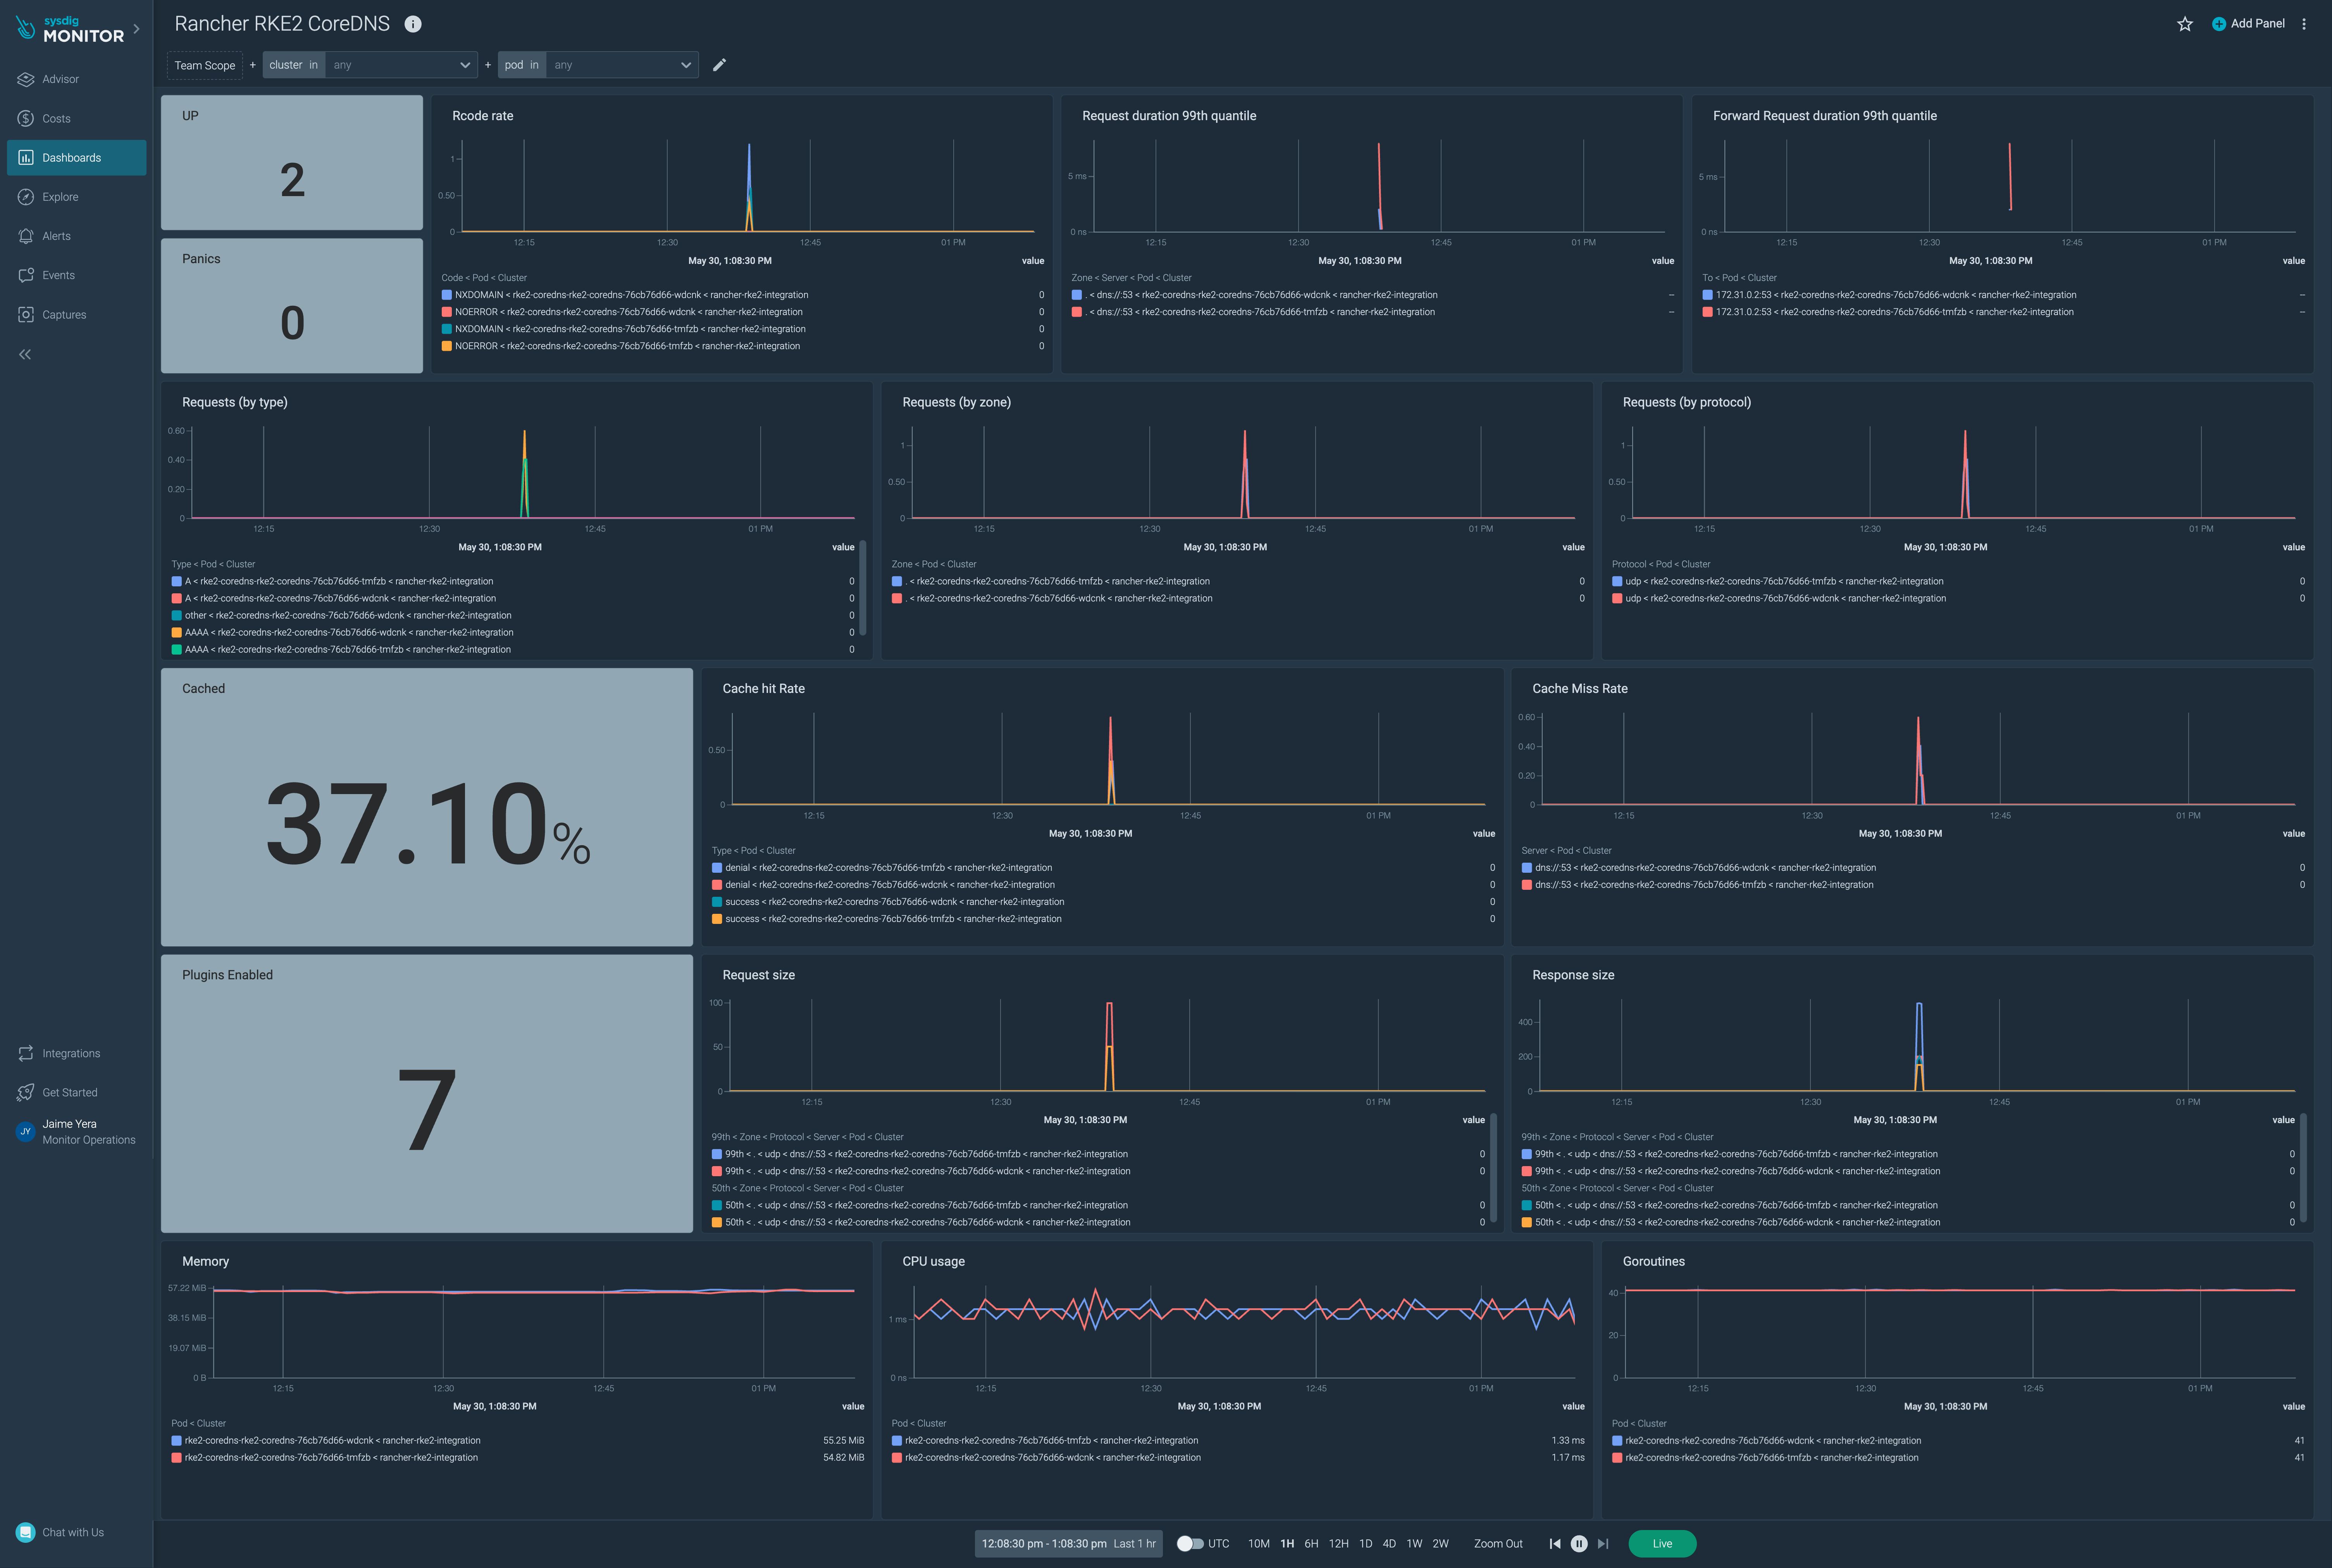Screen dimensions: 2332x1568
Task: Select the 1D time range
Action: coord(1365,1543)
